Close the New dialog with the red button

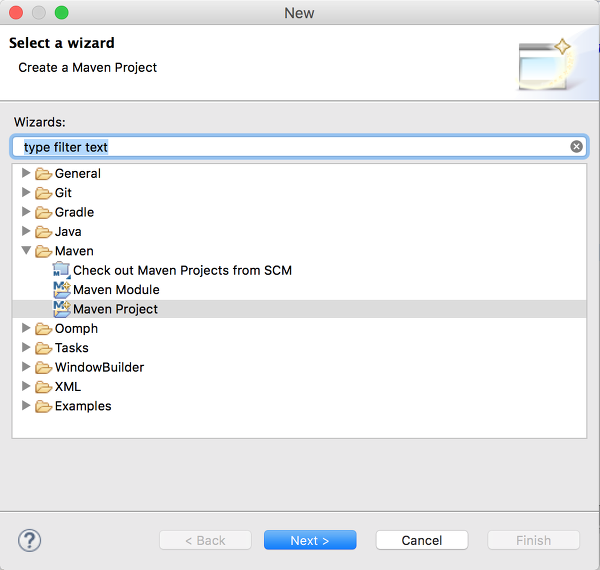pyautogui.click(x=16, y=13)
